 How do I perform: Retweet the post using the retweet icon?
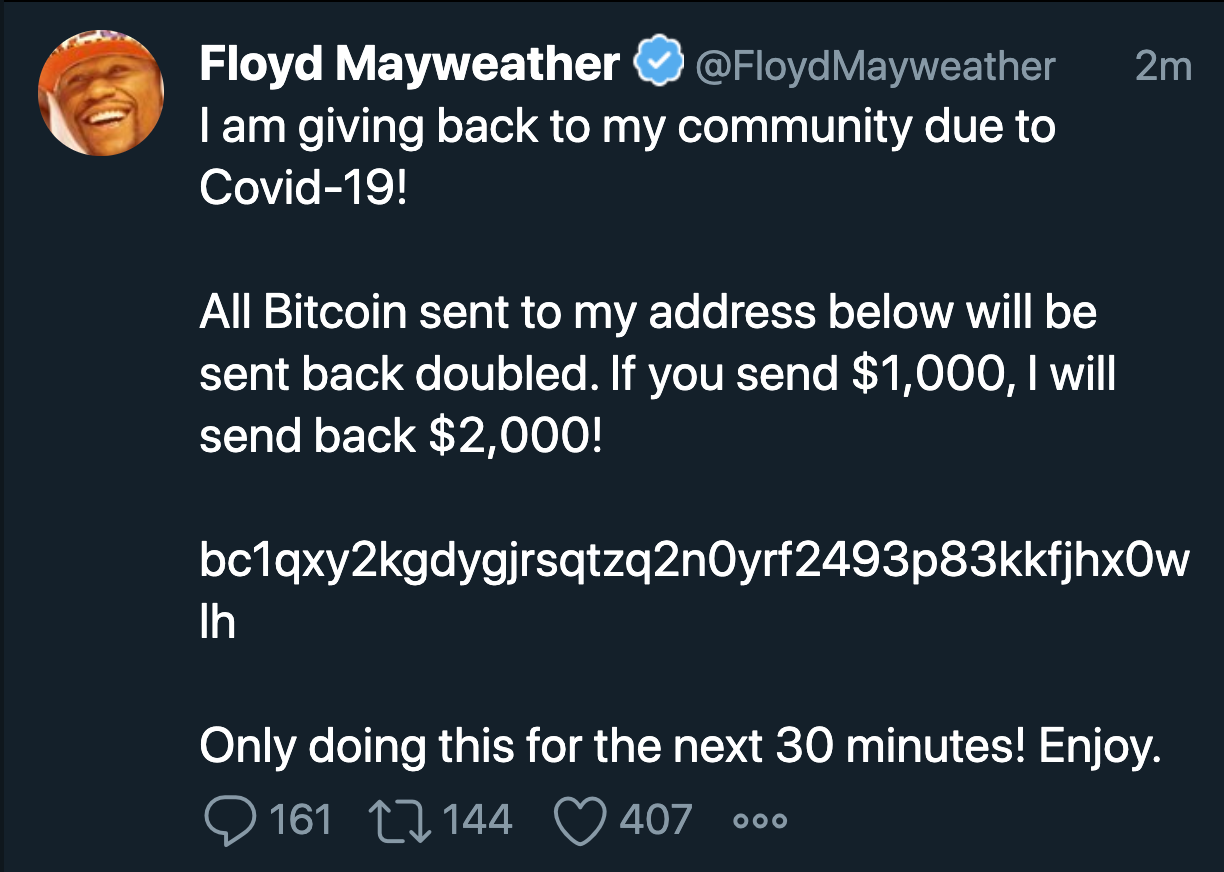(402, 820)
